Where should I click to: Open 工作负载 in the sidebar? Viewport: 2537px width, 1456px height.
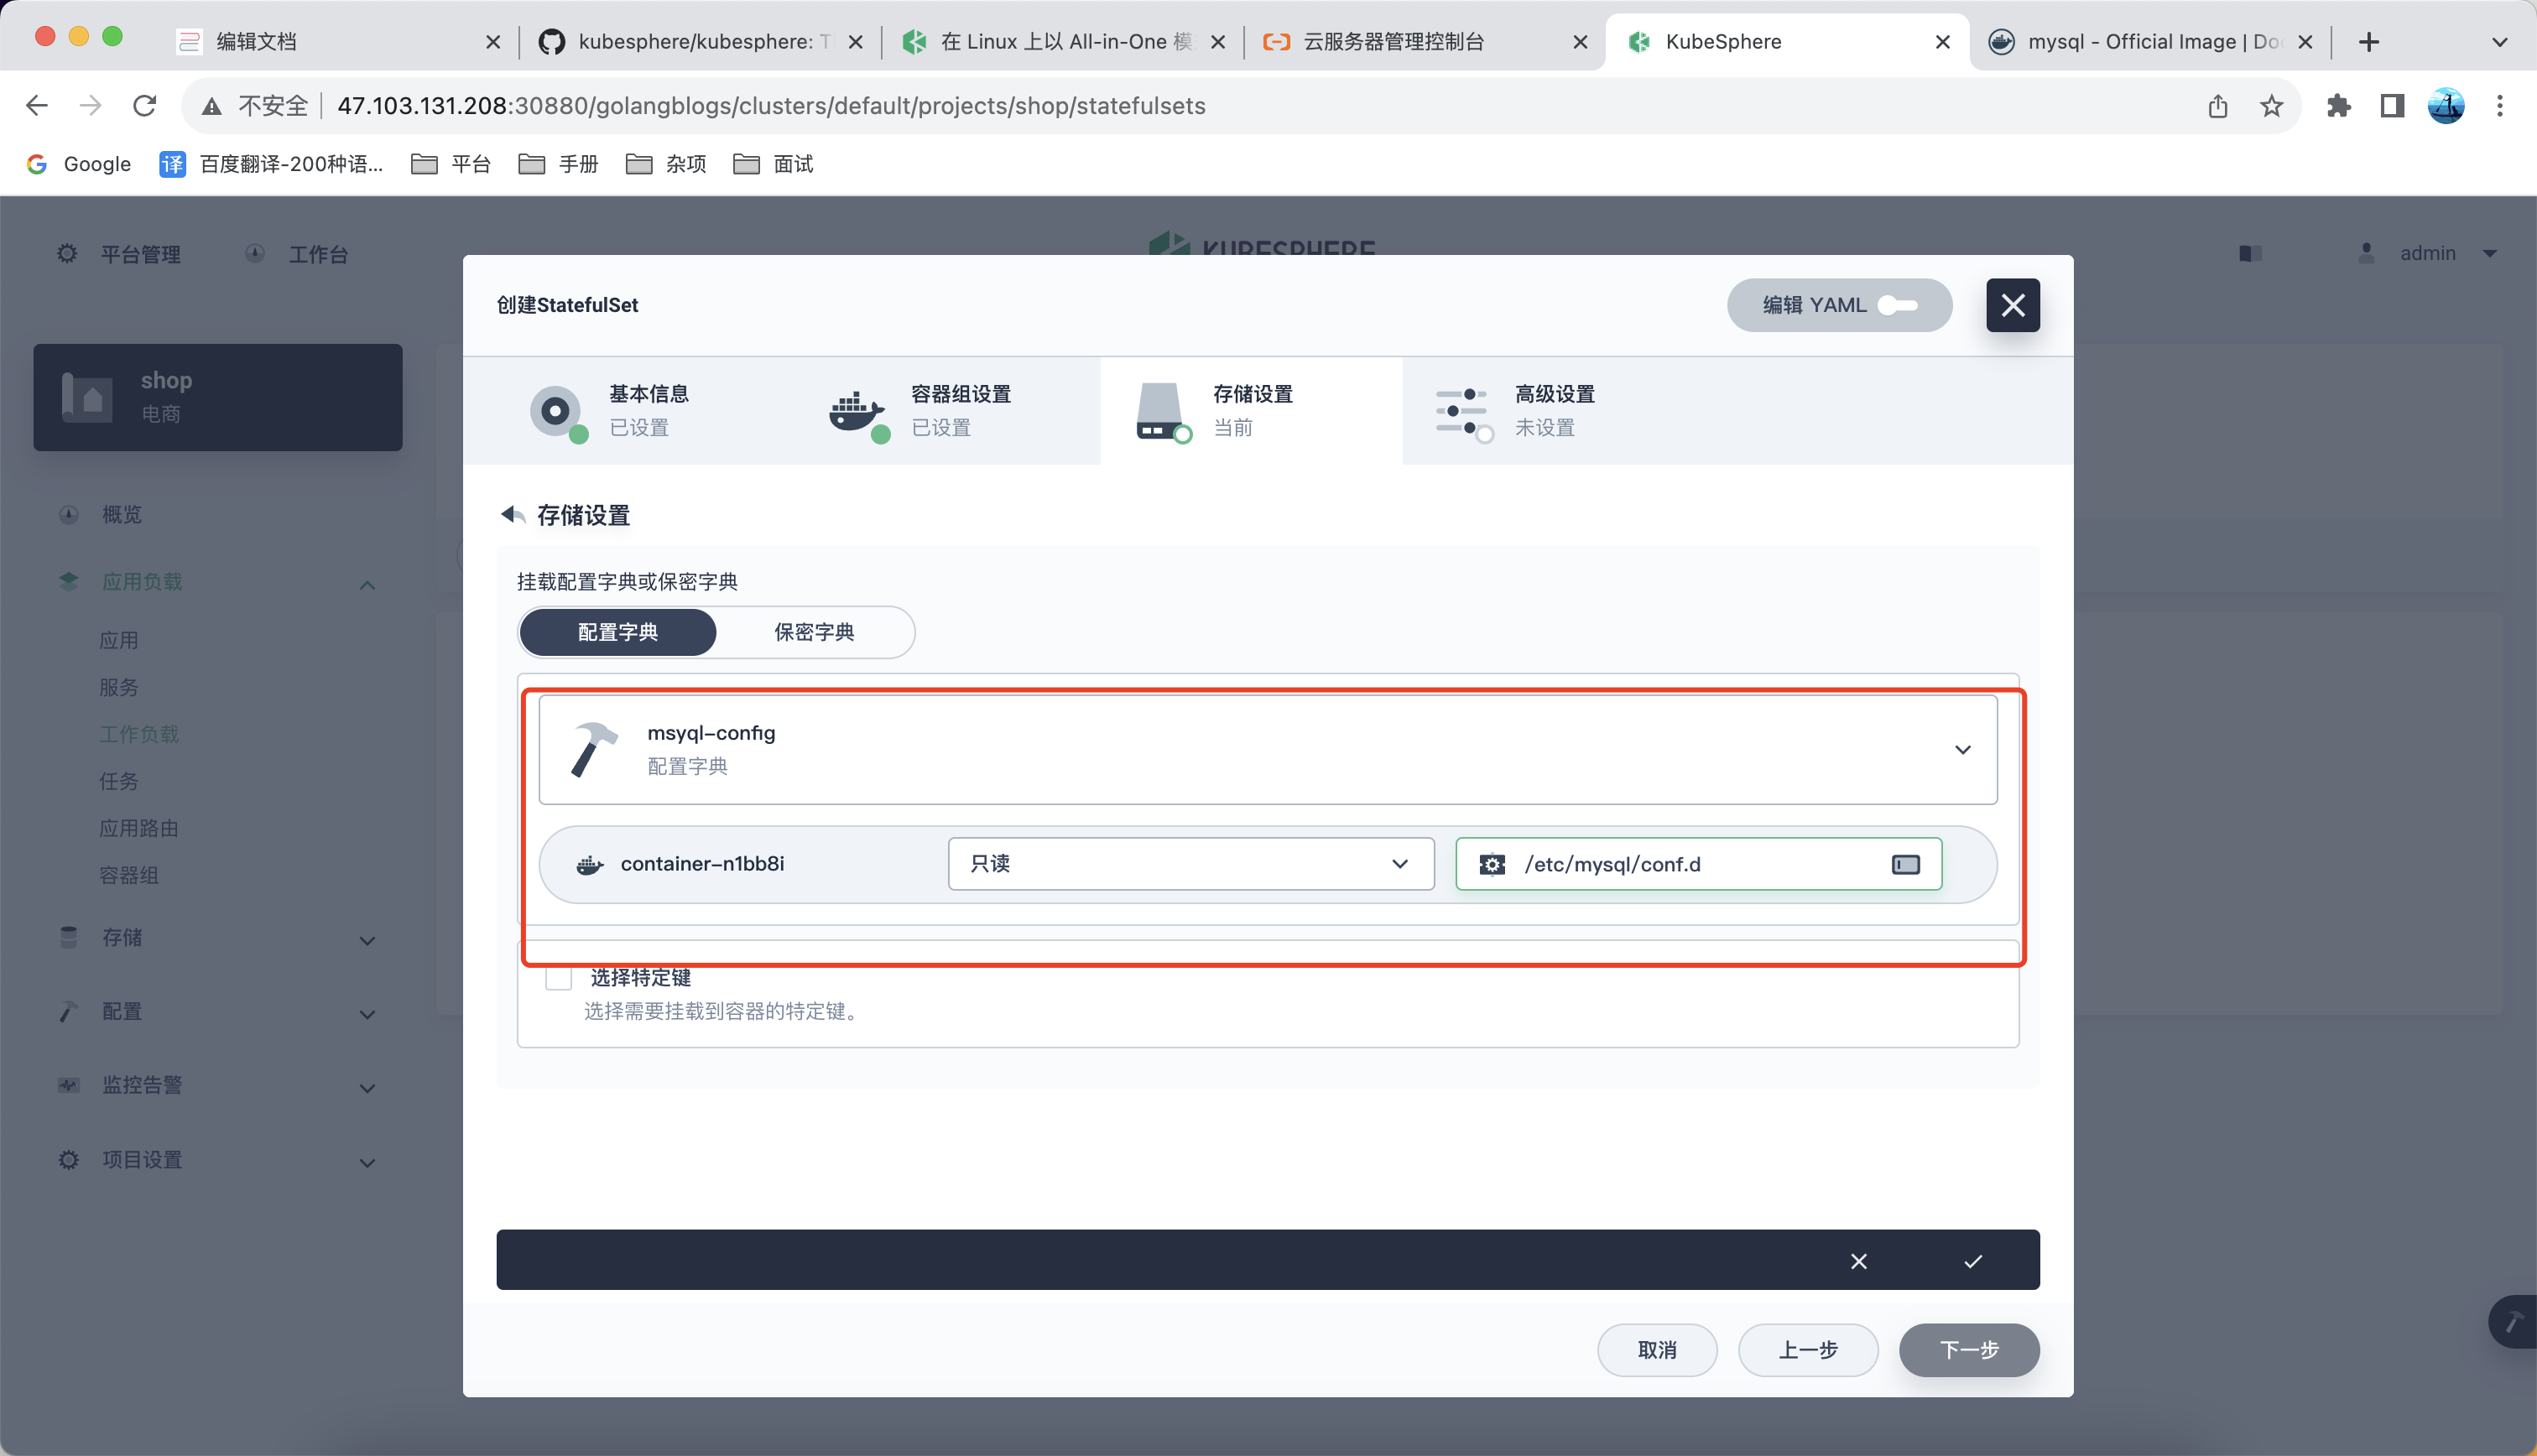(x=139, y=734)
